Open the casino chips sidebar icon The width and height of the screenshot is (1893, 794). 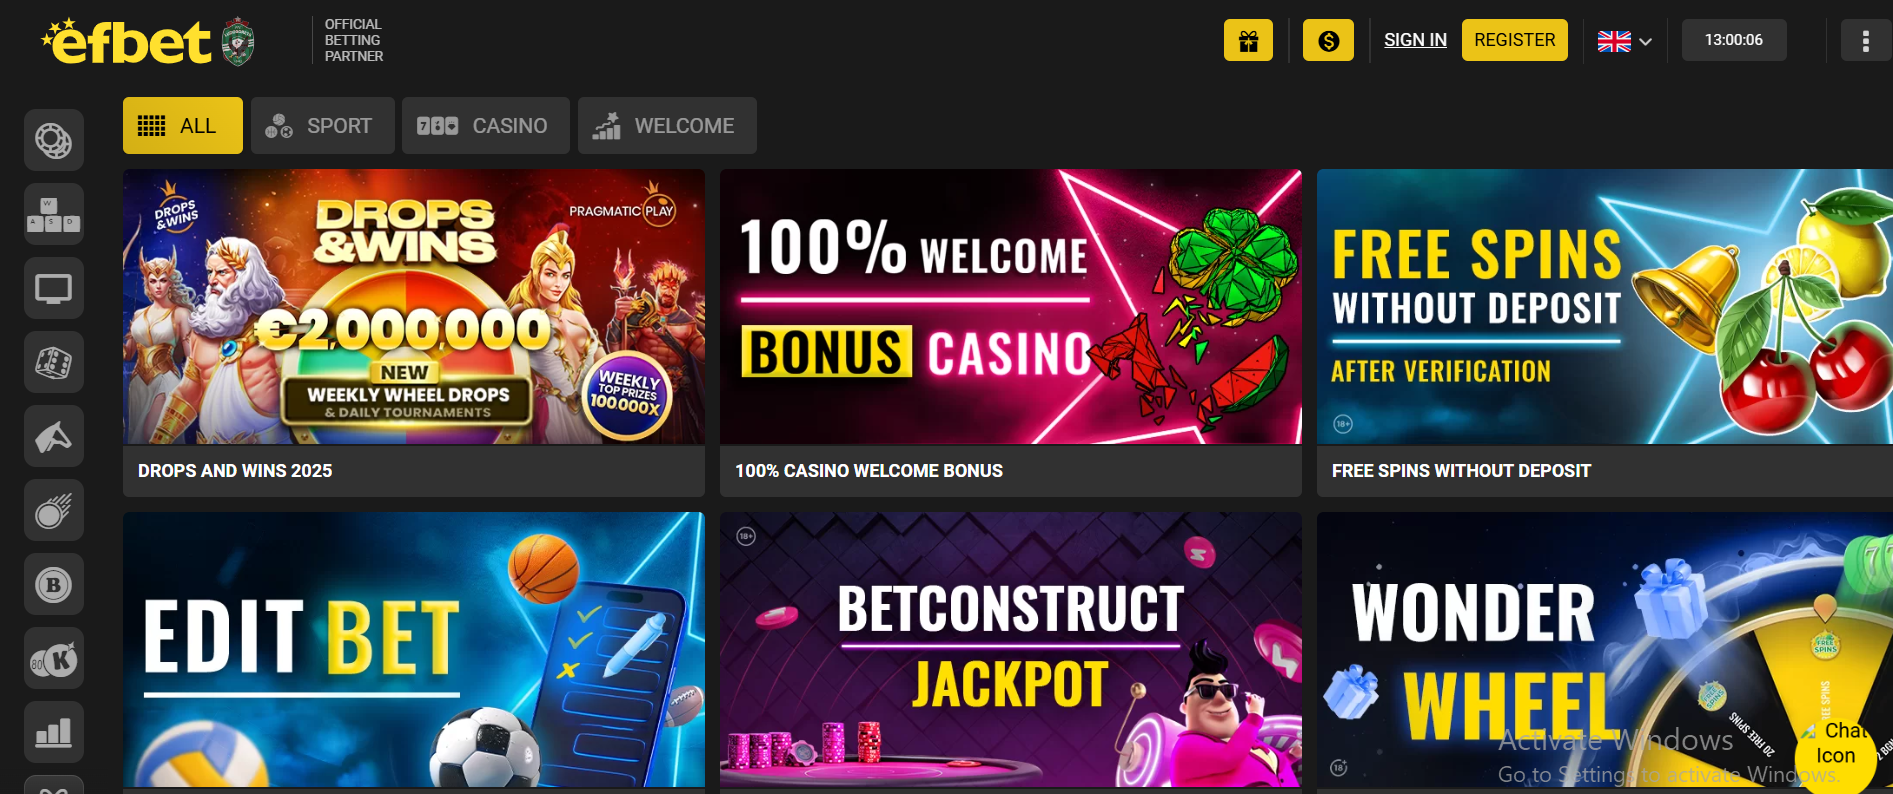tap(54, 140)
